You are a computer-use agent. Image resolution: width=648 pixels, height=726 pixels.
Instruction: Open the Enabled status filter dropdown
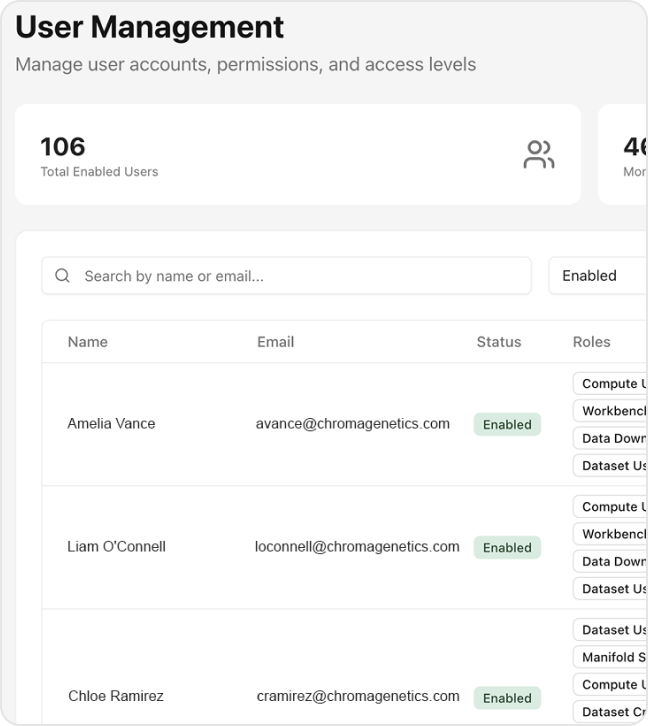pyautogui.click(x=598, y=275)
